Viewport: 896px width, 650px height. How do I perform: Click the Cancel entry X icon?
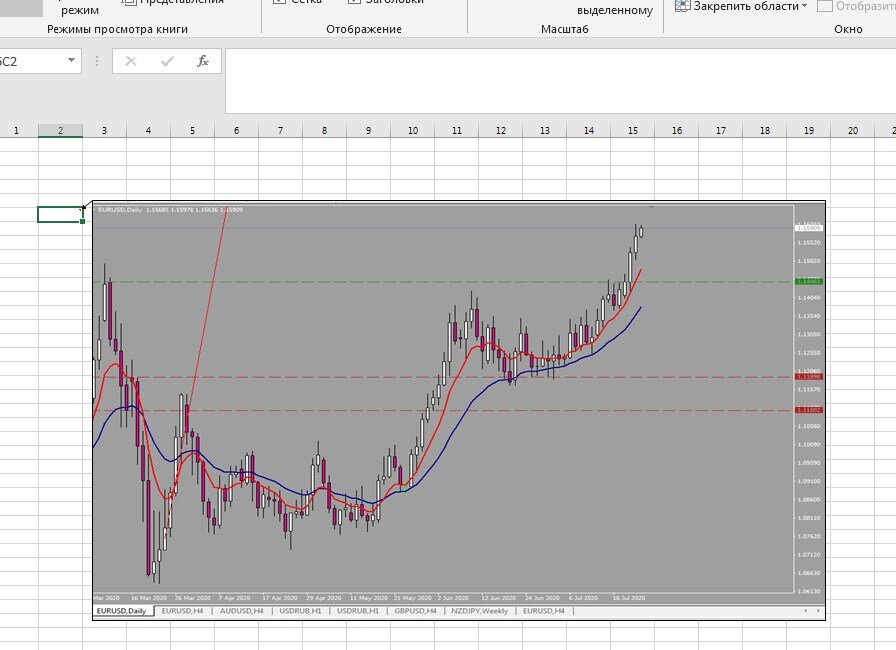131,61
